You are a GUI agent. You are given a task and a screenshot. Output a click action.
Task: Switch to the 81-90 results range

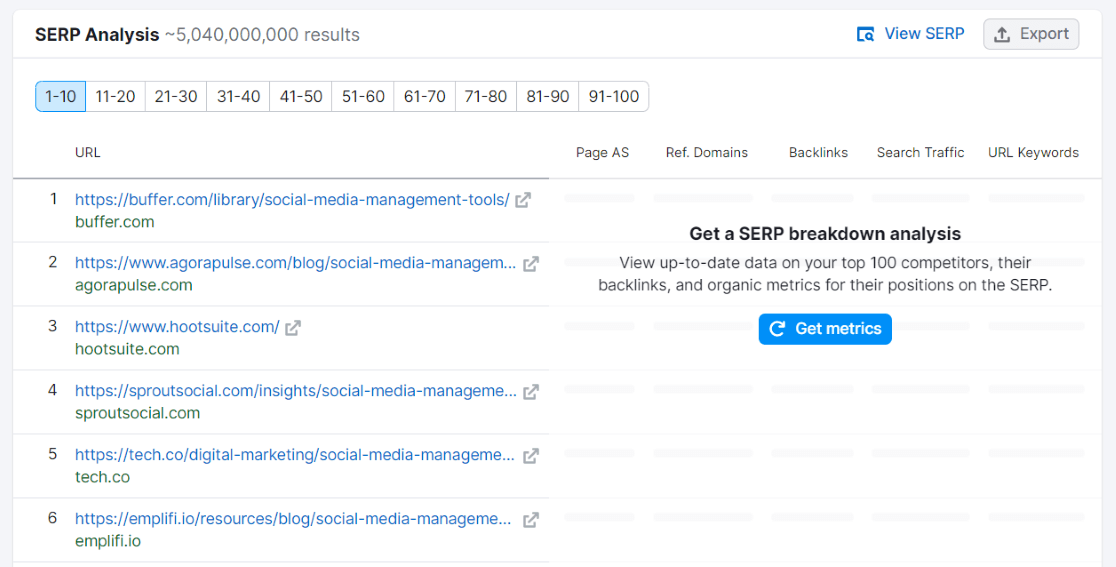click(548, 96)
